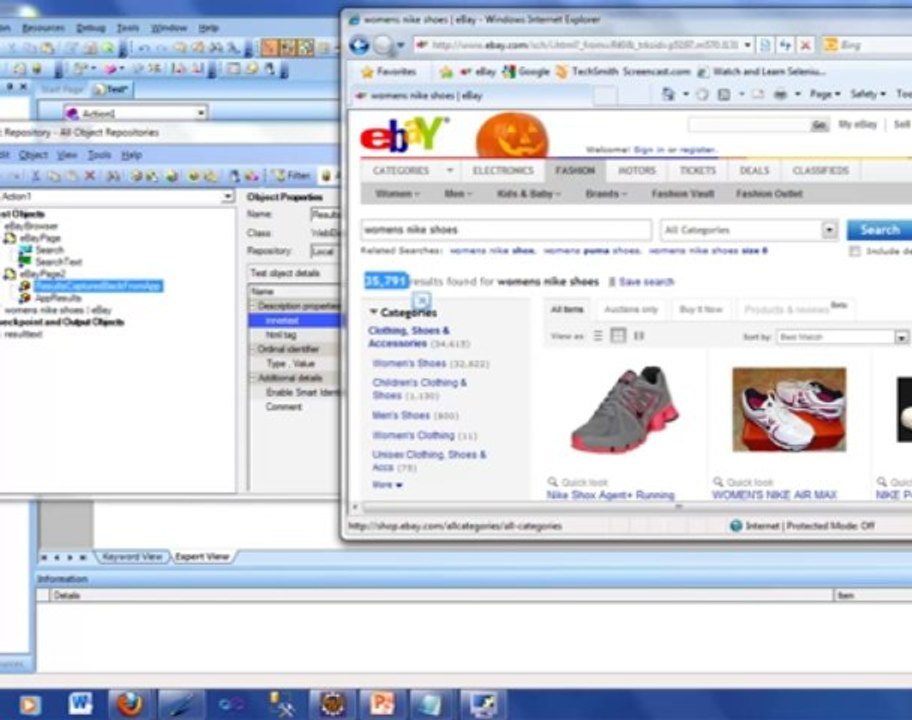
Task: Open the Google favorites bar shortcut
Action: click(526, 72)
